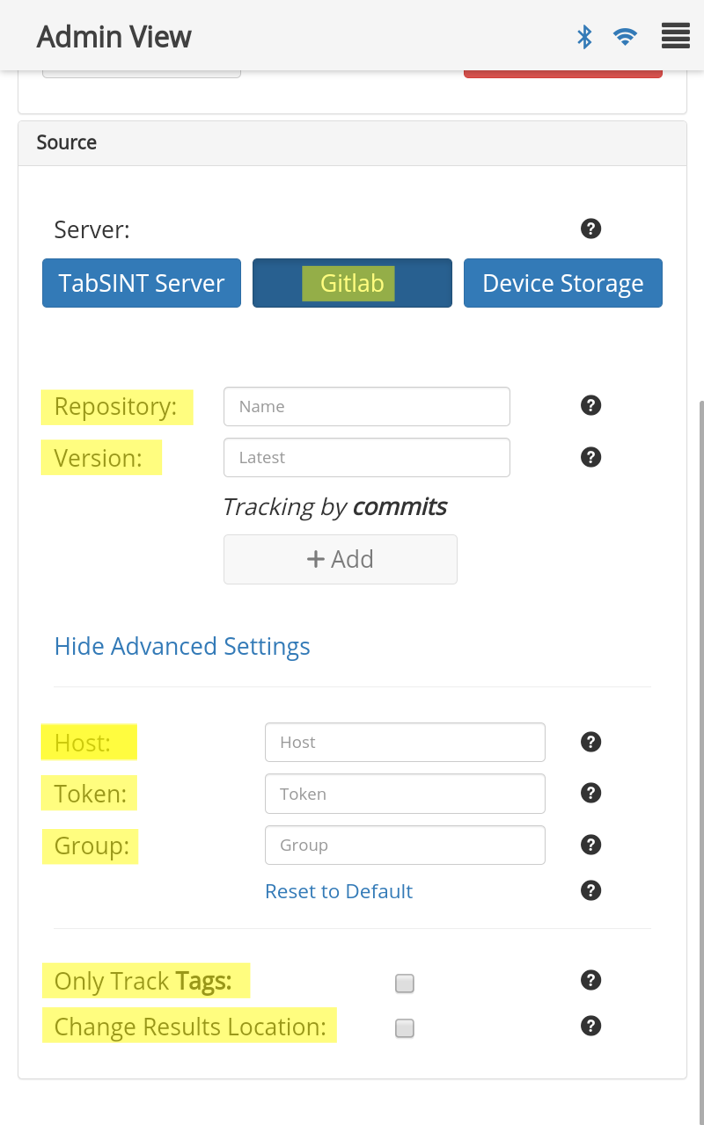Image resolution: width=704 pixels, height=1125 pixels.
Task: Select the Gitlab server option
Action: [x=352, y=283]
